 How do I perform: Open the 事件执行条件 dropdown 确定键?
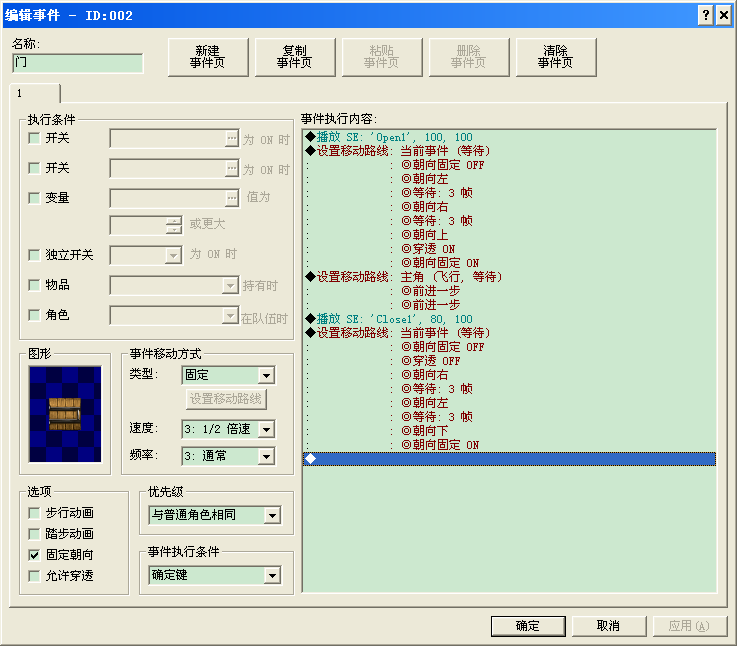tap(215, 575)
